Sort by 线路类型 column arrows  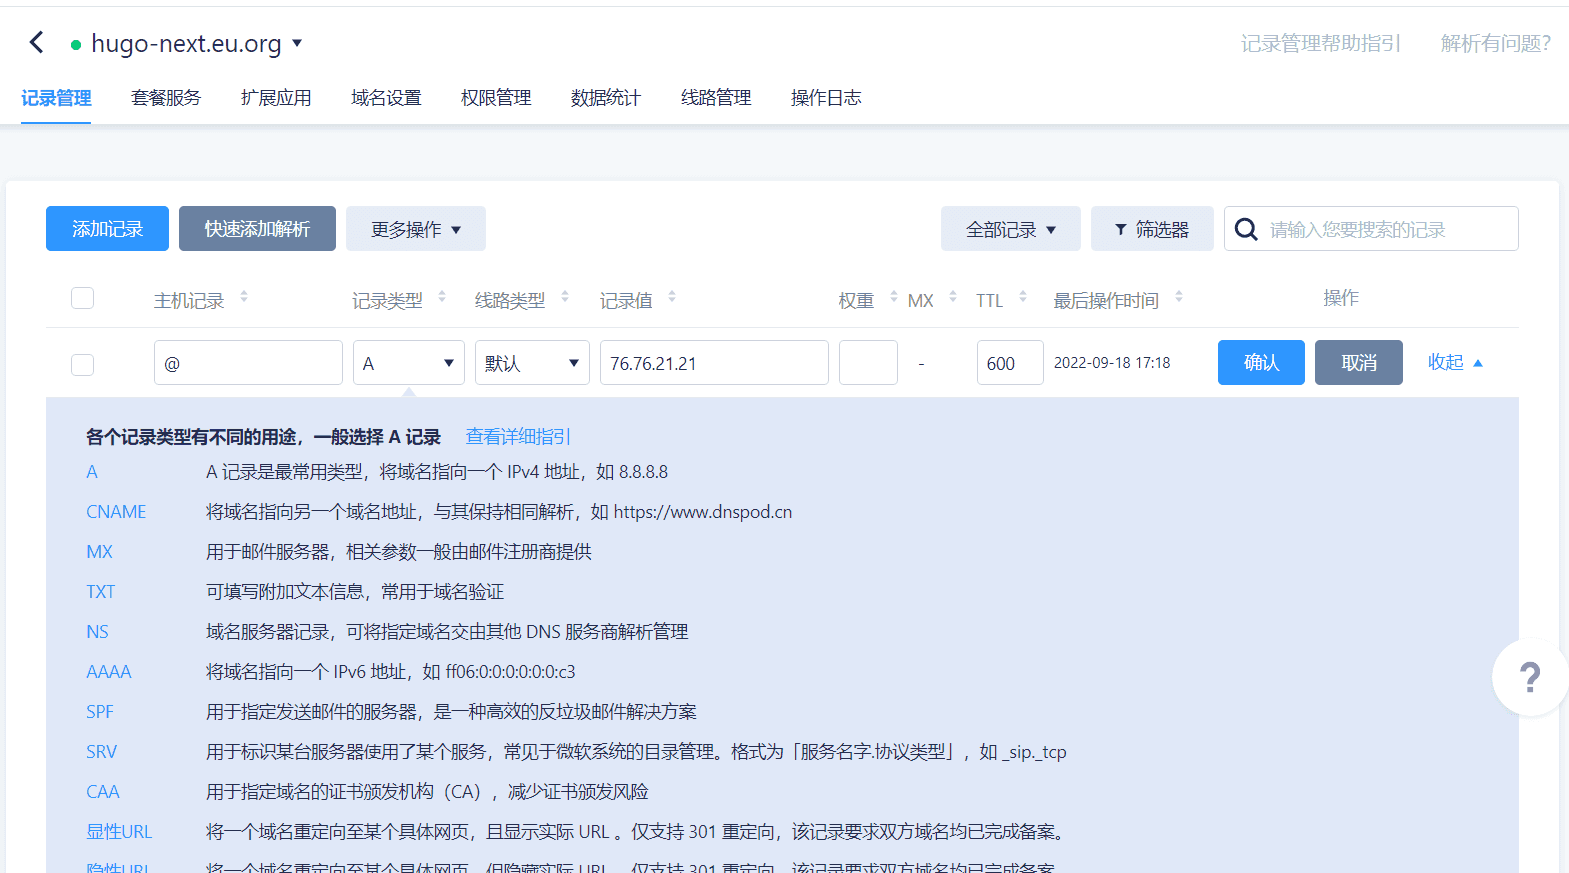pyautogui.click(x=564, y=297)
